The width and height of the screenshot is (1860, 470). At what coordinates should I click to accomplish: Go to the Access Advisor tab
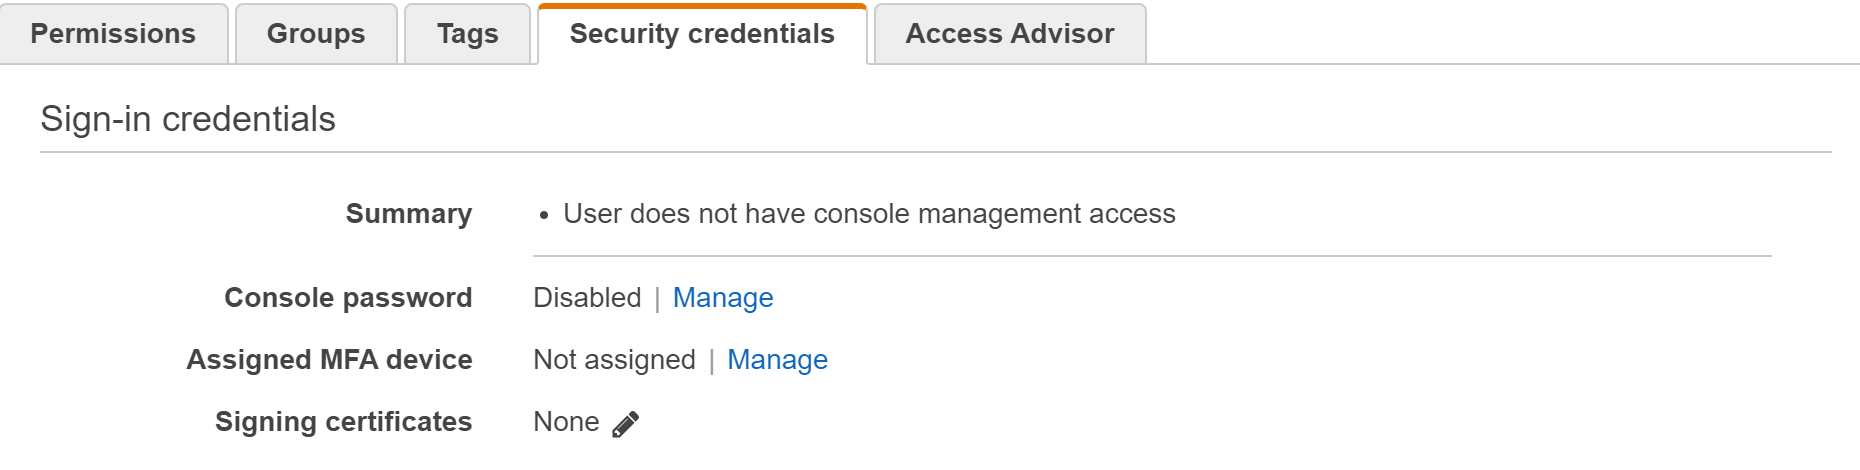[x=1009, y=34]
